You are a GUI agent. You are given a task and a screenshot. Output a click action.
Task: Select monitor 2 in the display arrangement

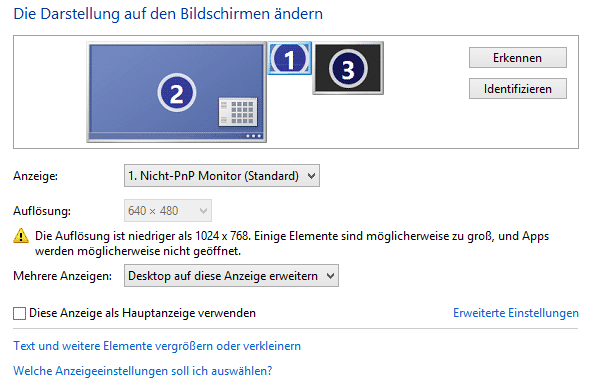coord(176,92)
